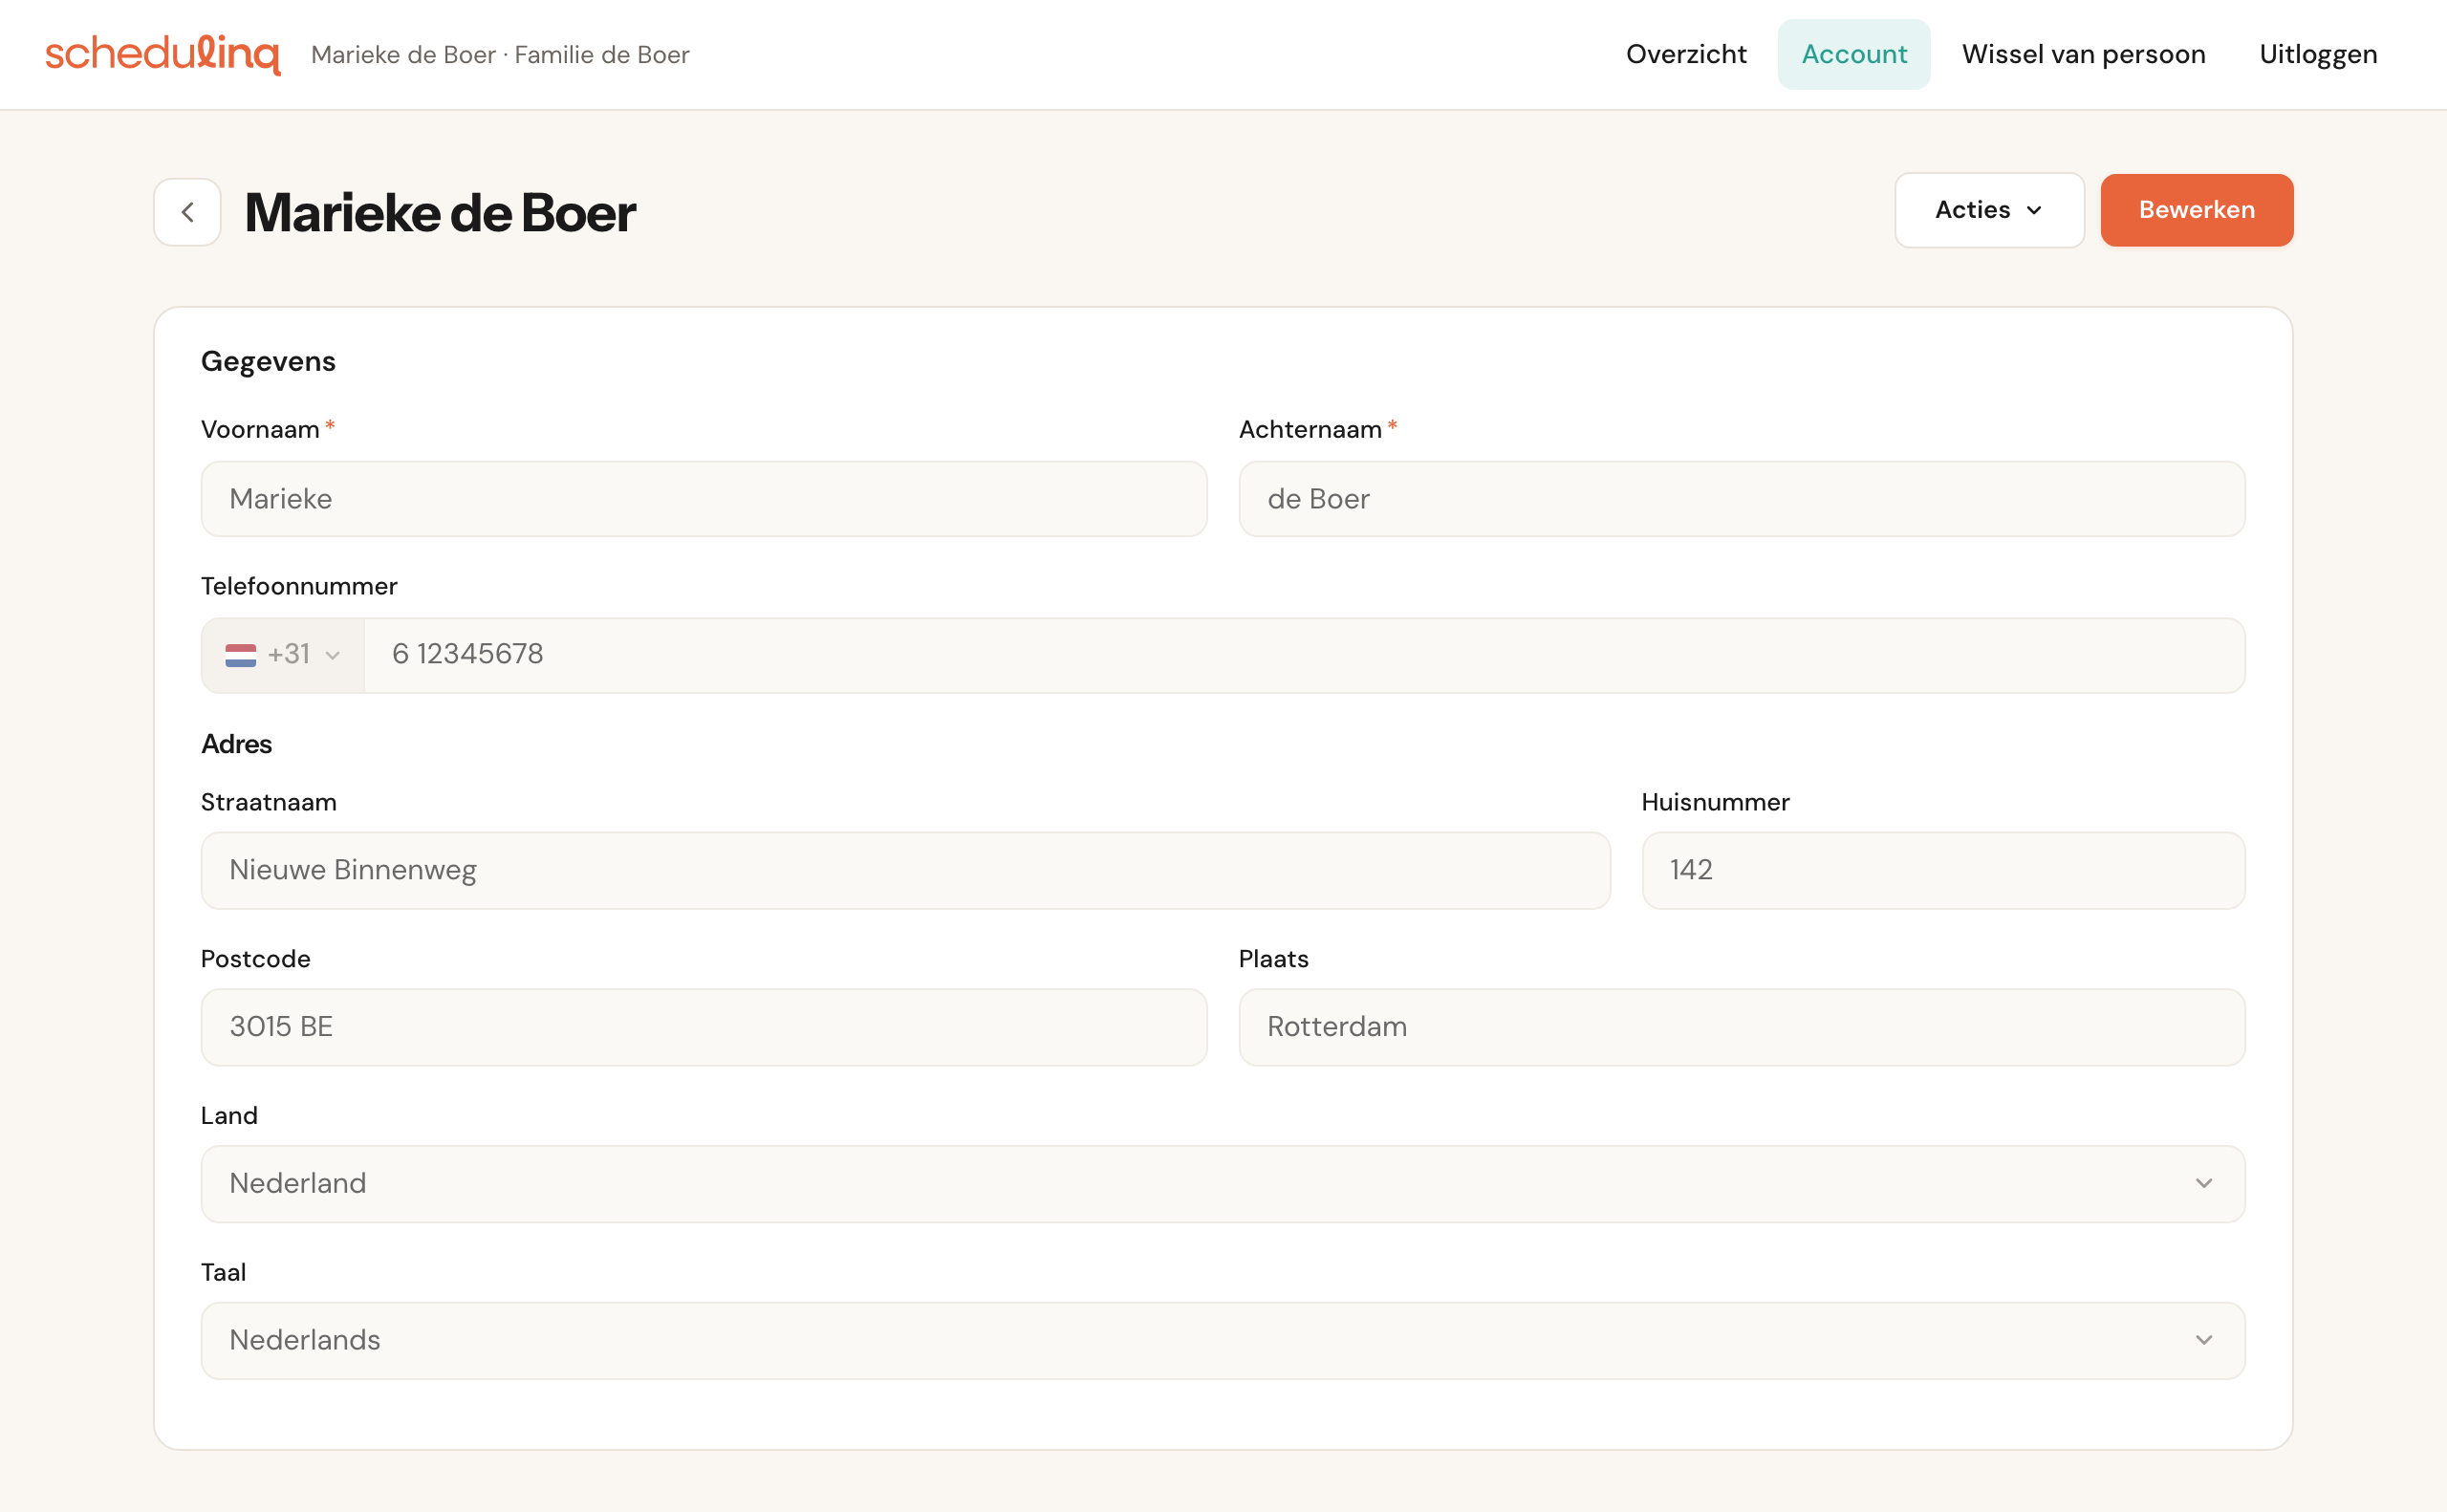The image size is (2447, 1512).
Task: Click the Huisnummer field showing 142
Action: coord(1943,870)
